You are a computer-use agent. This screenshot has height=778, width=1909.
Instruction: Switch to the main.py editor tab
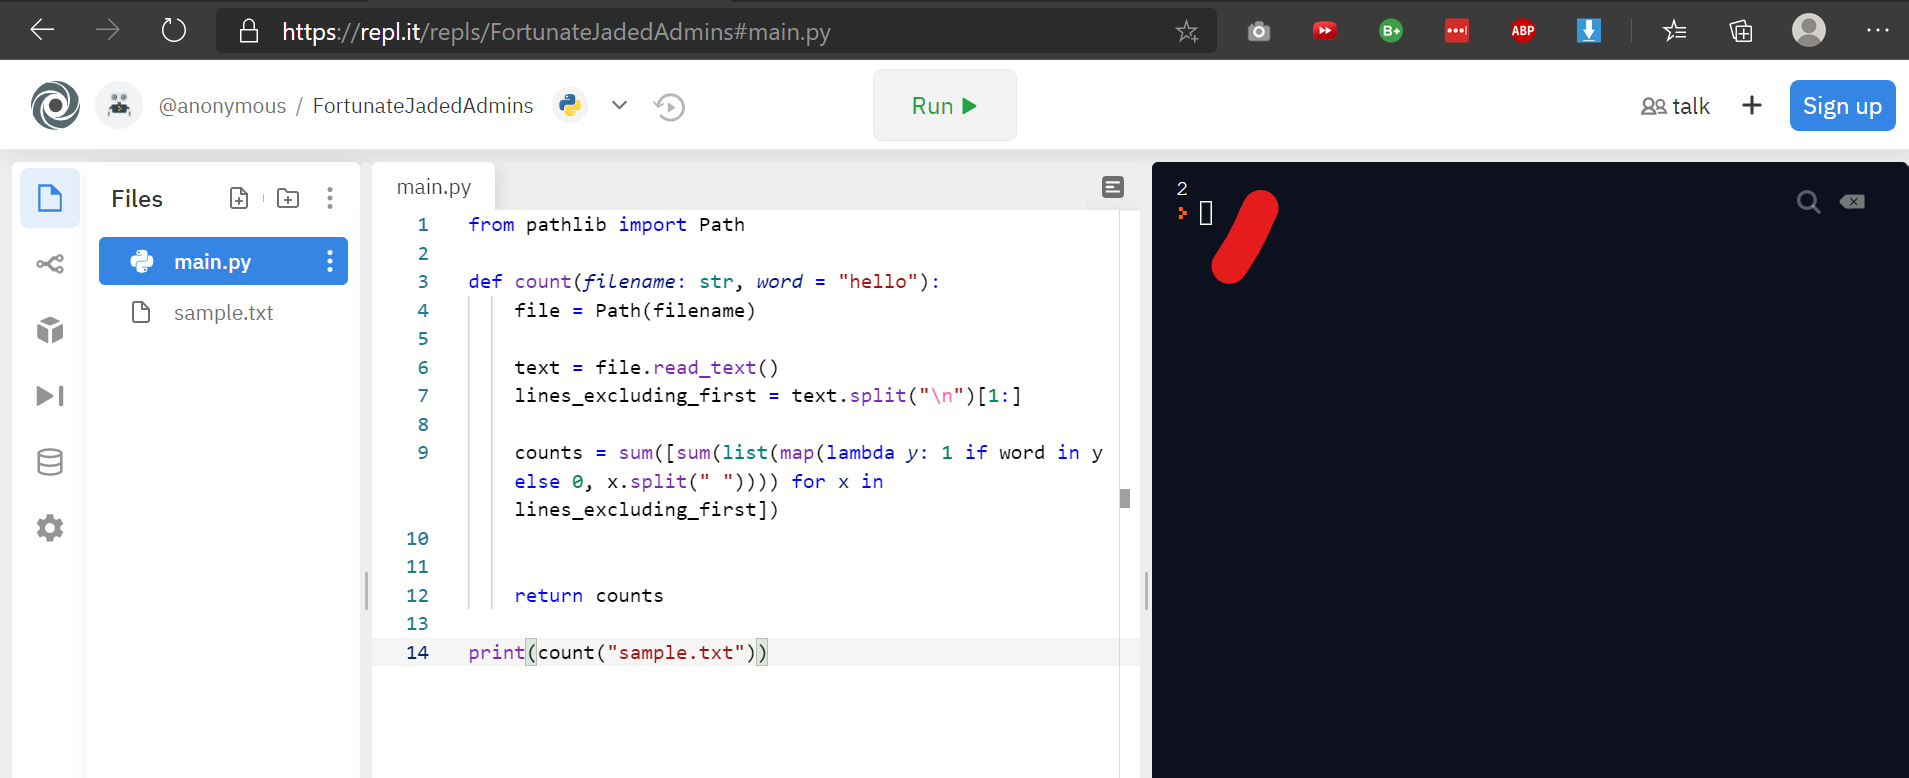[x=433, y=187]
